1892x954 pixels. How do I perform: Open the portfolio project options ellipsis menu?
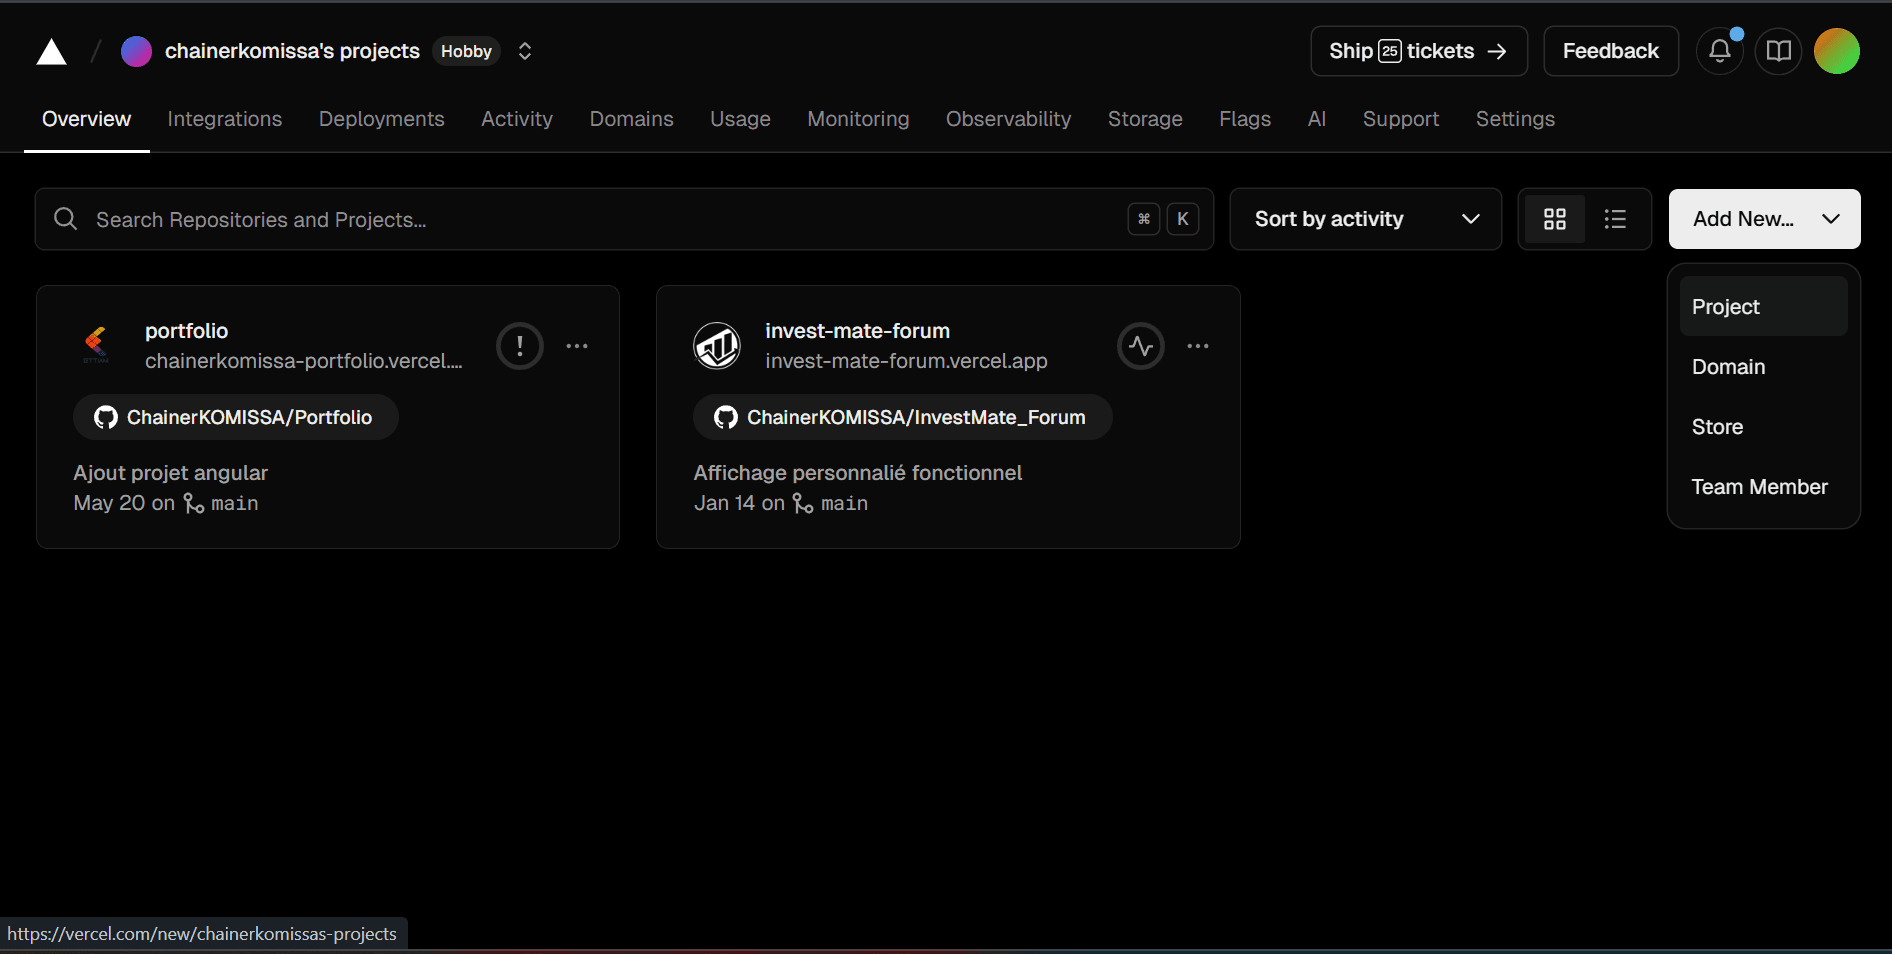click(577, 346)
